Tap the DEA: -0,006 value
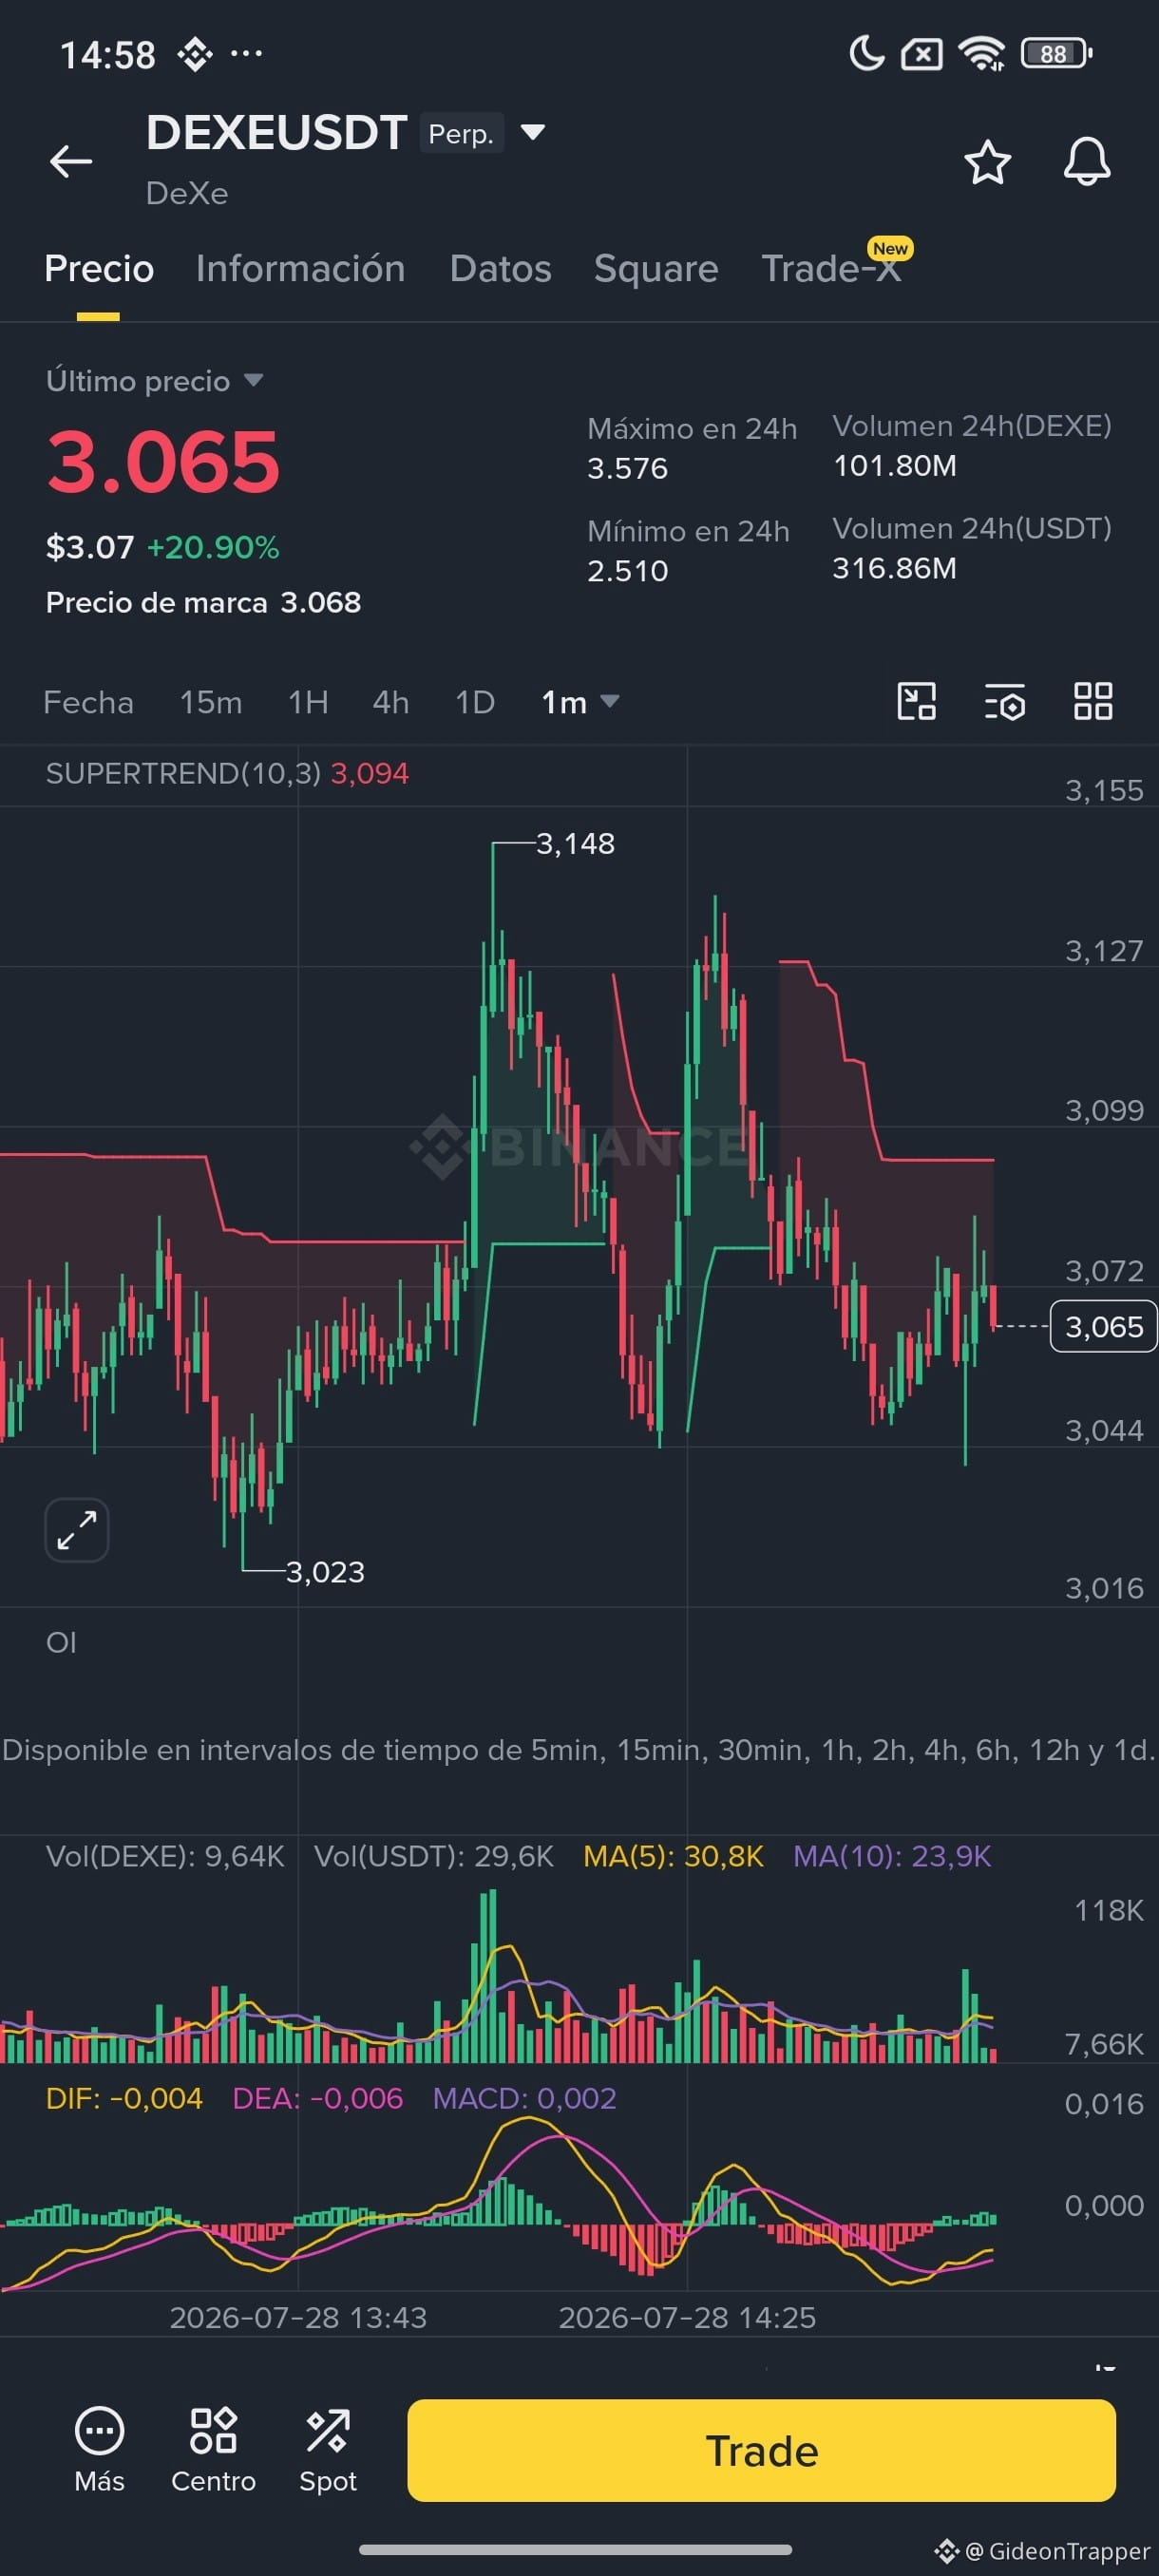This screenshot has width=1159, height=2576. pos(317,2098)
